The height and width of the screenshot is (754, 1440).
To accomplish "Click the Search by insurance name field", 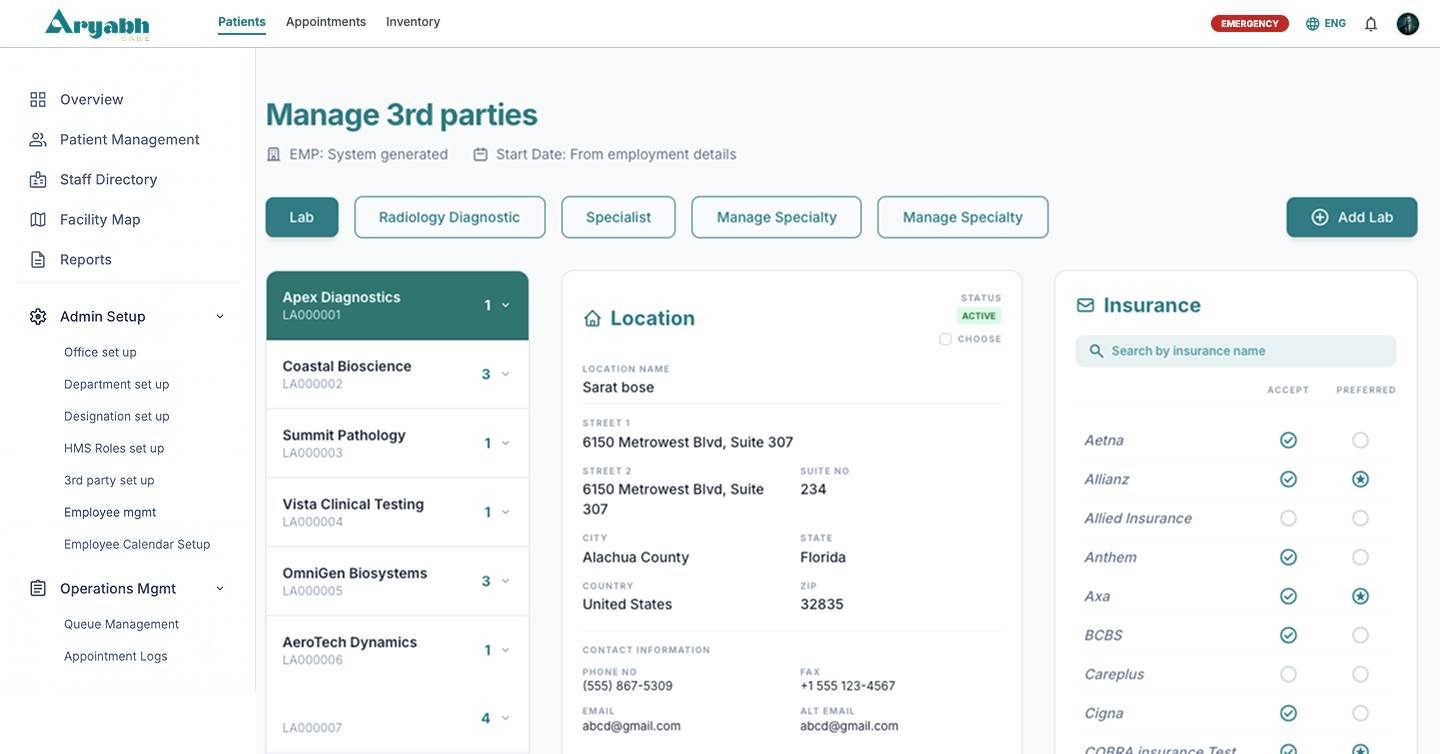I will tap(1236, 351).
